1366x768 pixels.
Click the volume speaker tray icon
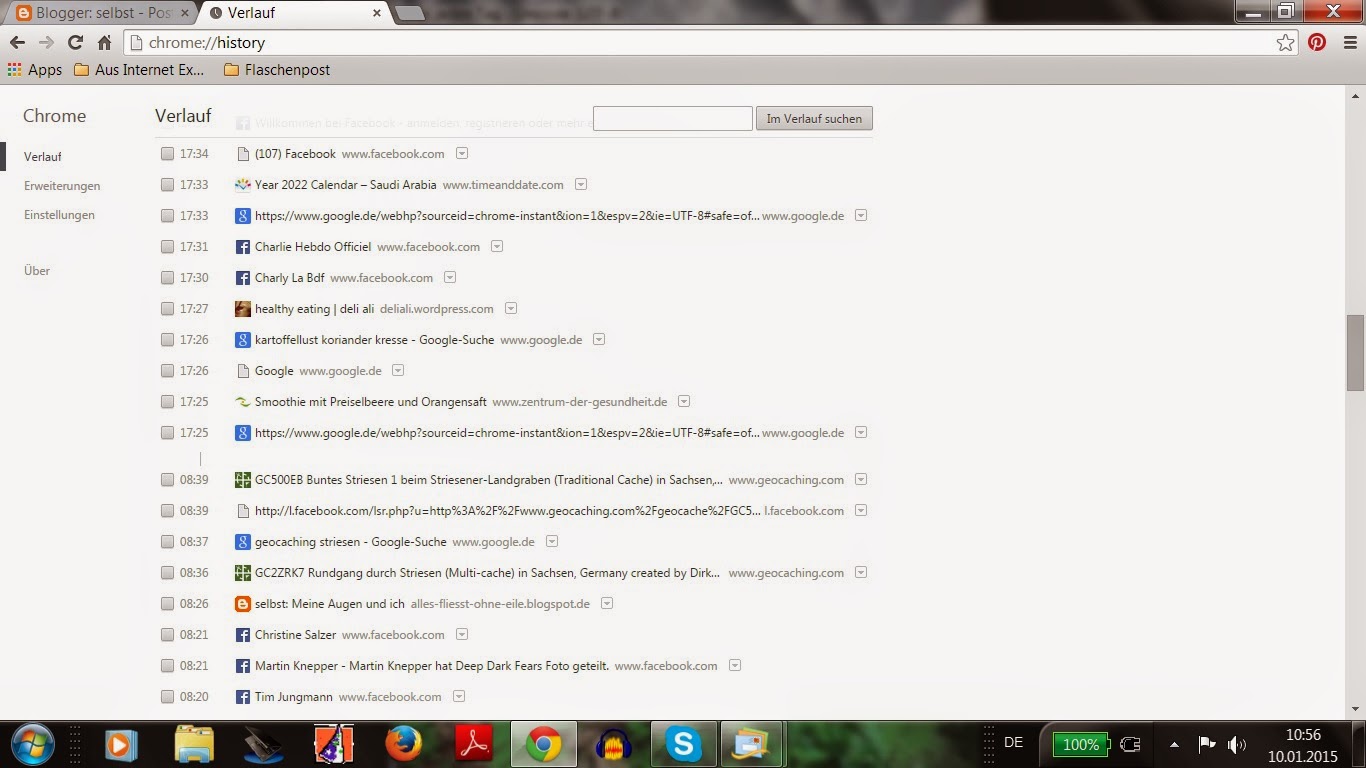tap(1237, 744)
